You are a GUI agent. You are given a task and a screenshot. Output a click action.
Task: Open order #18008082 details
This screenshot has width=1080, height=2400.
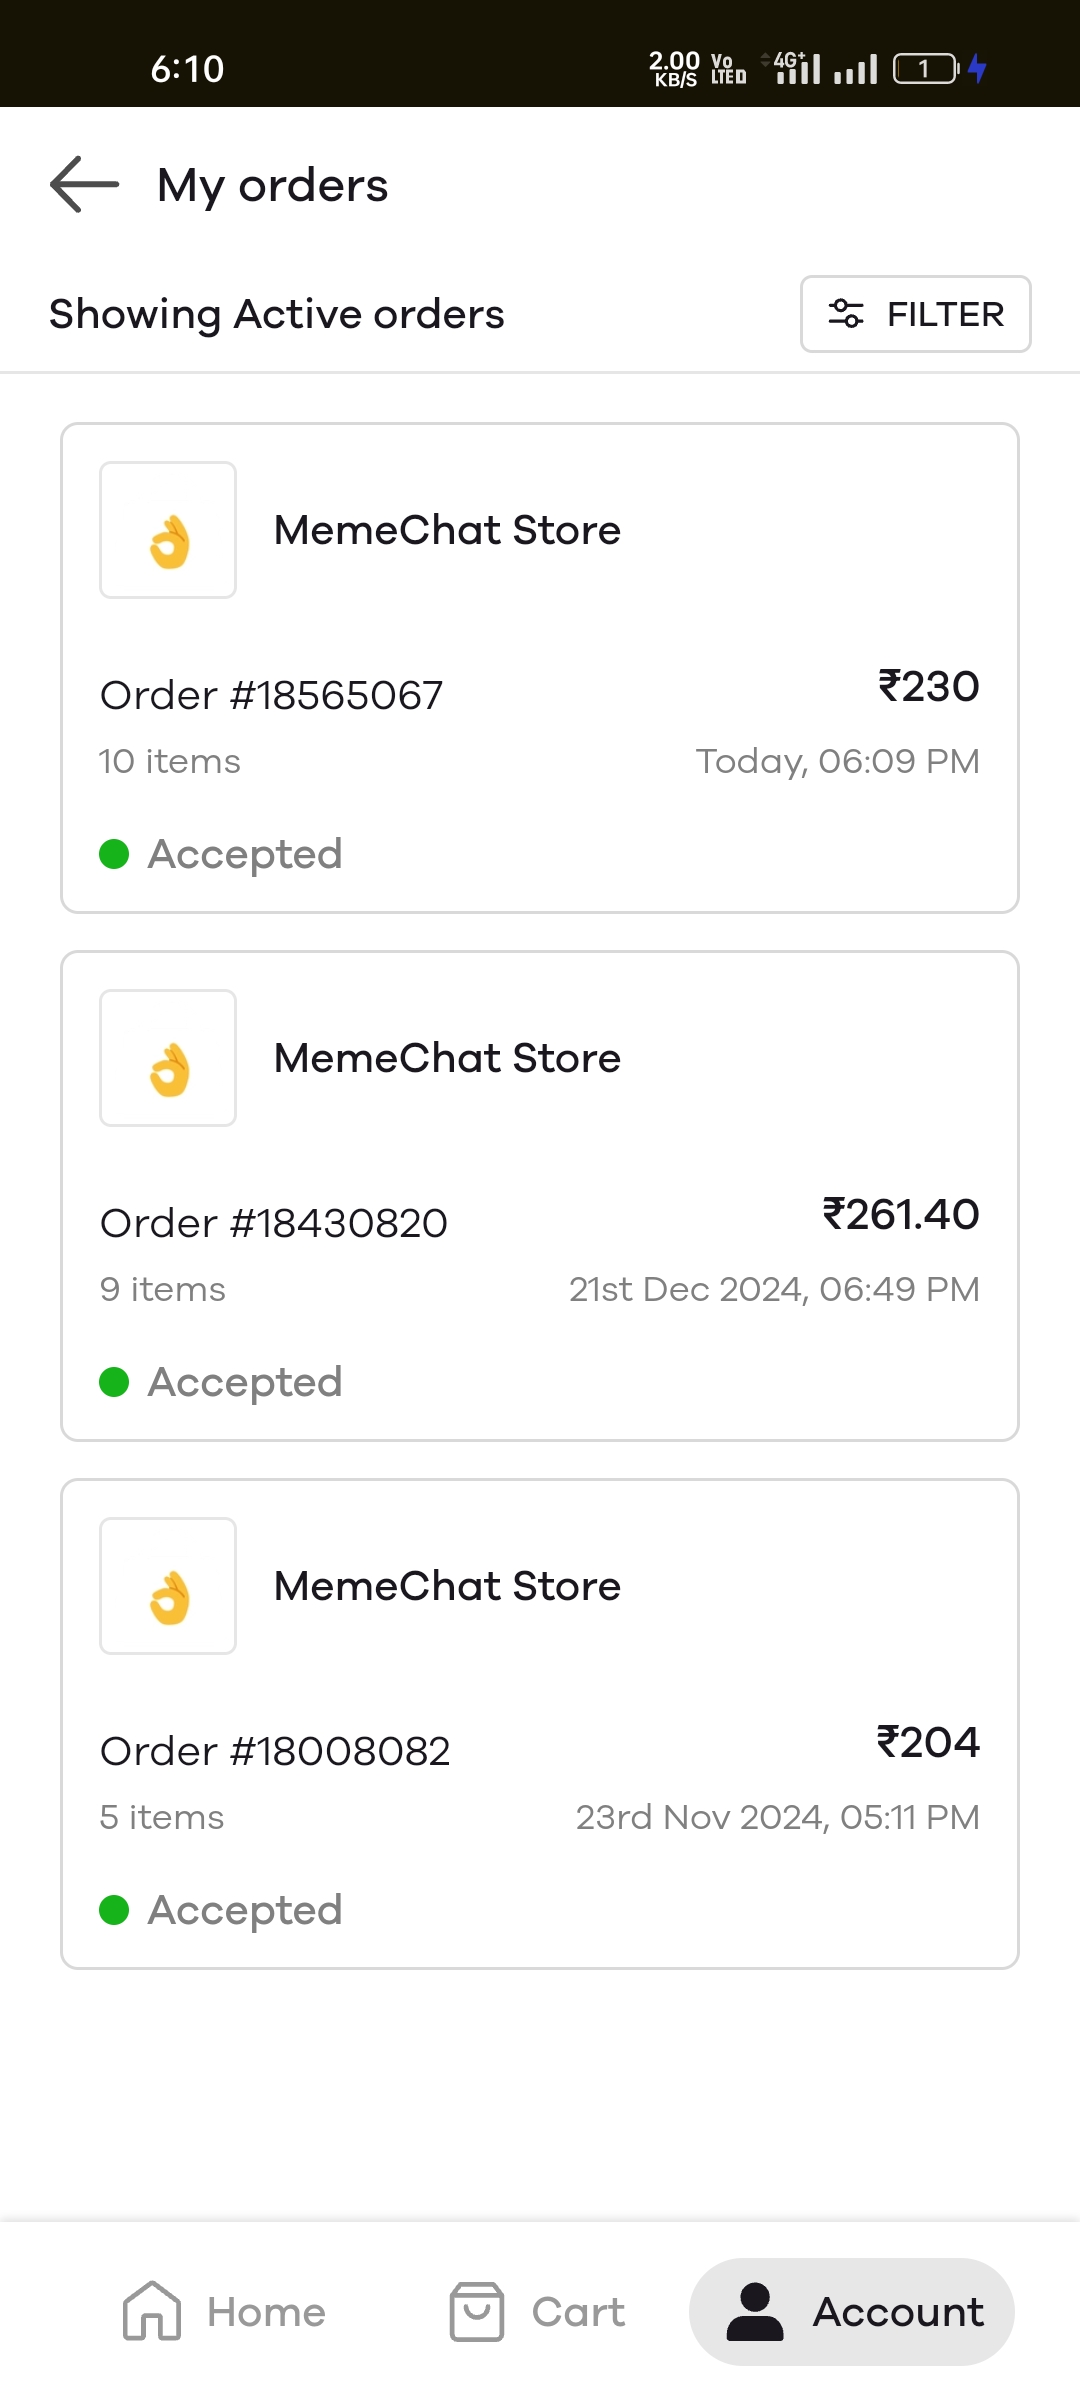tap(275, 1752)
